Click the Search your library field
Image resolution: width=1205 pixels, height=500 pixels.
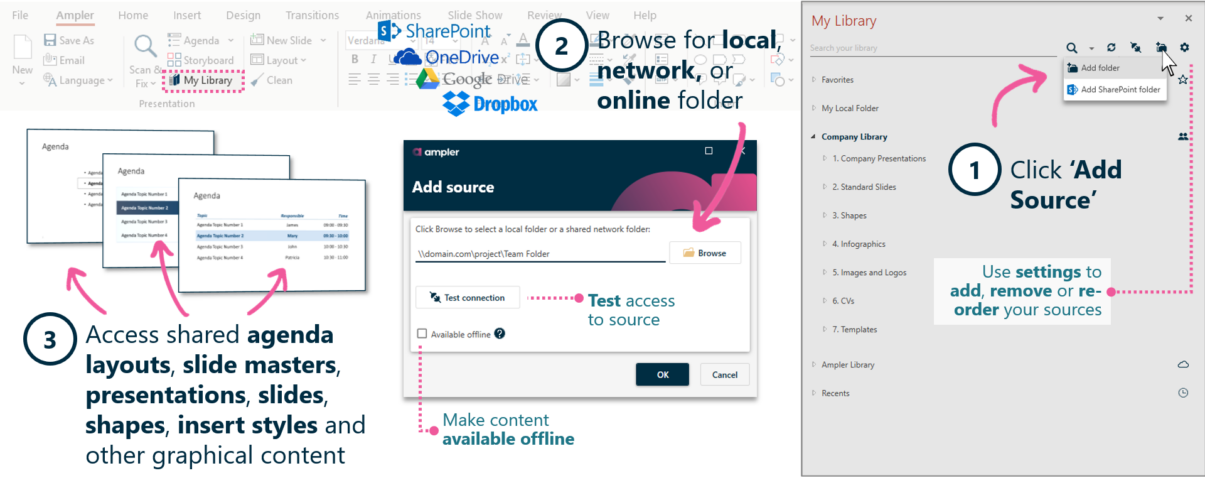tap(932, 48)
